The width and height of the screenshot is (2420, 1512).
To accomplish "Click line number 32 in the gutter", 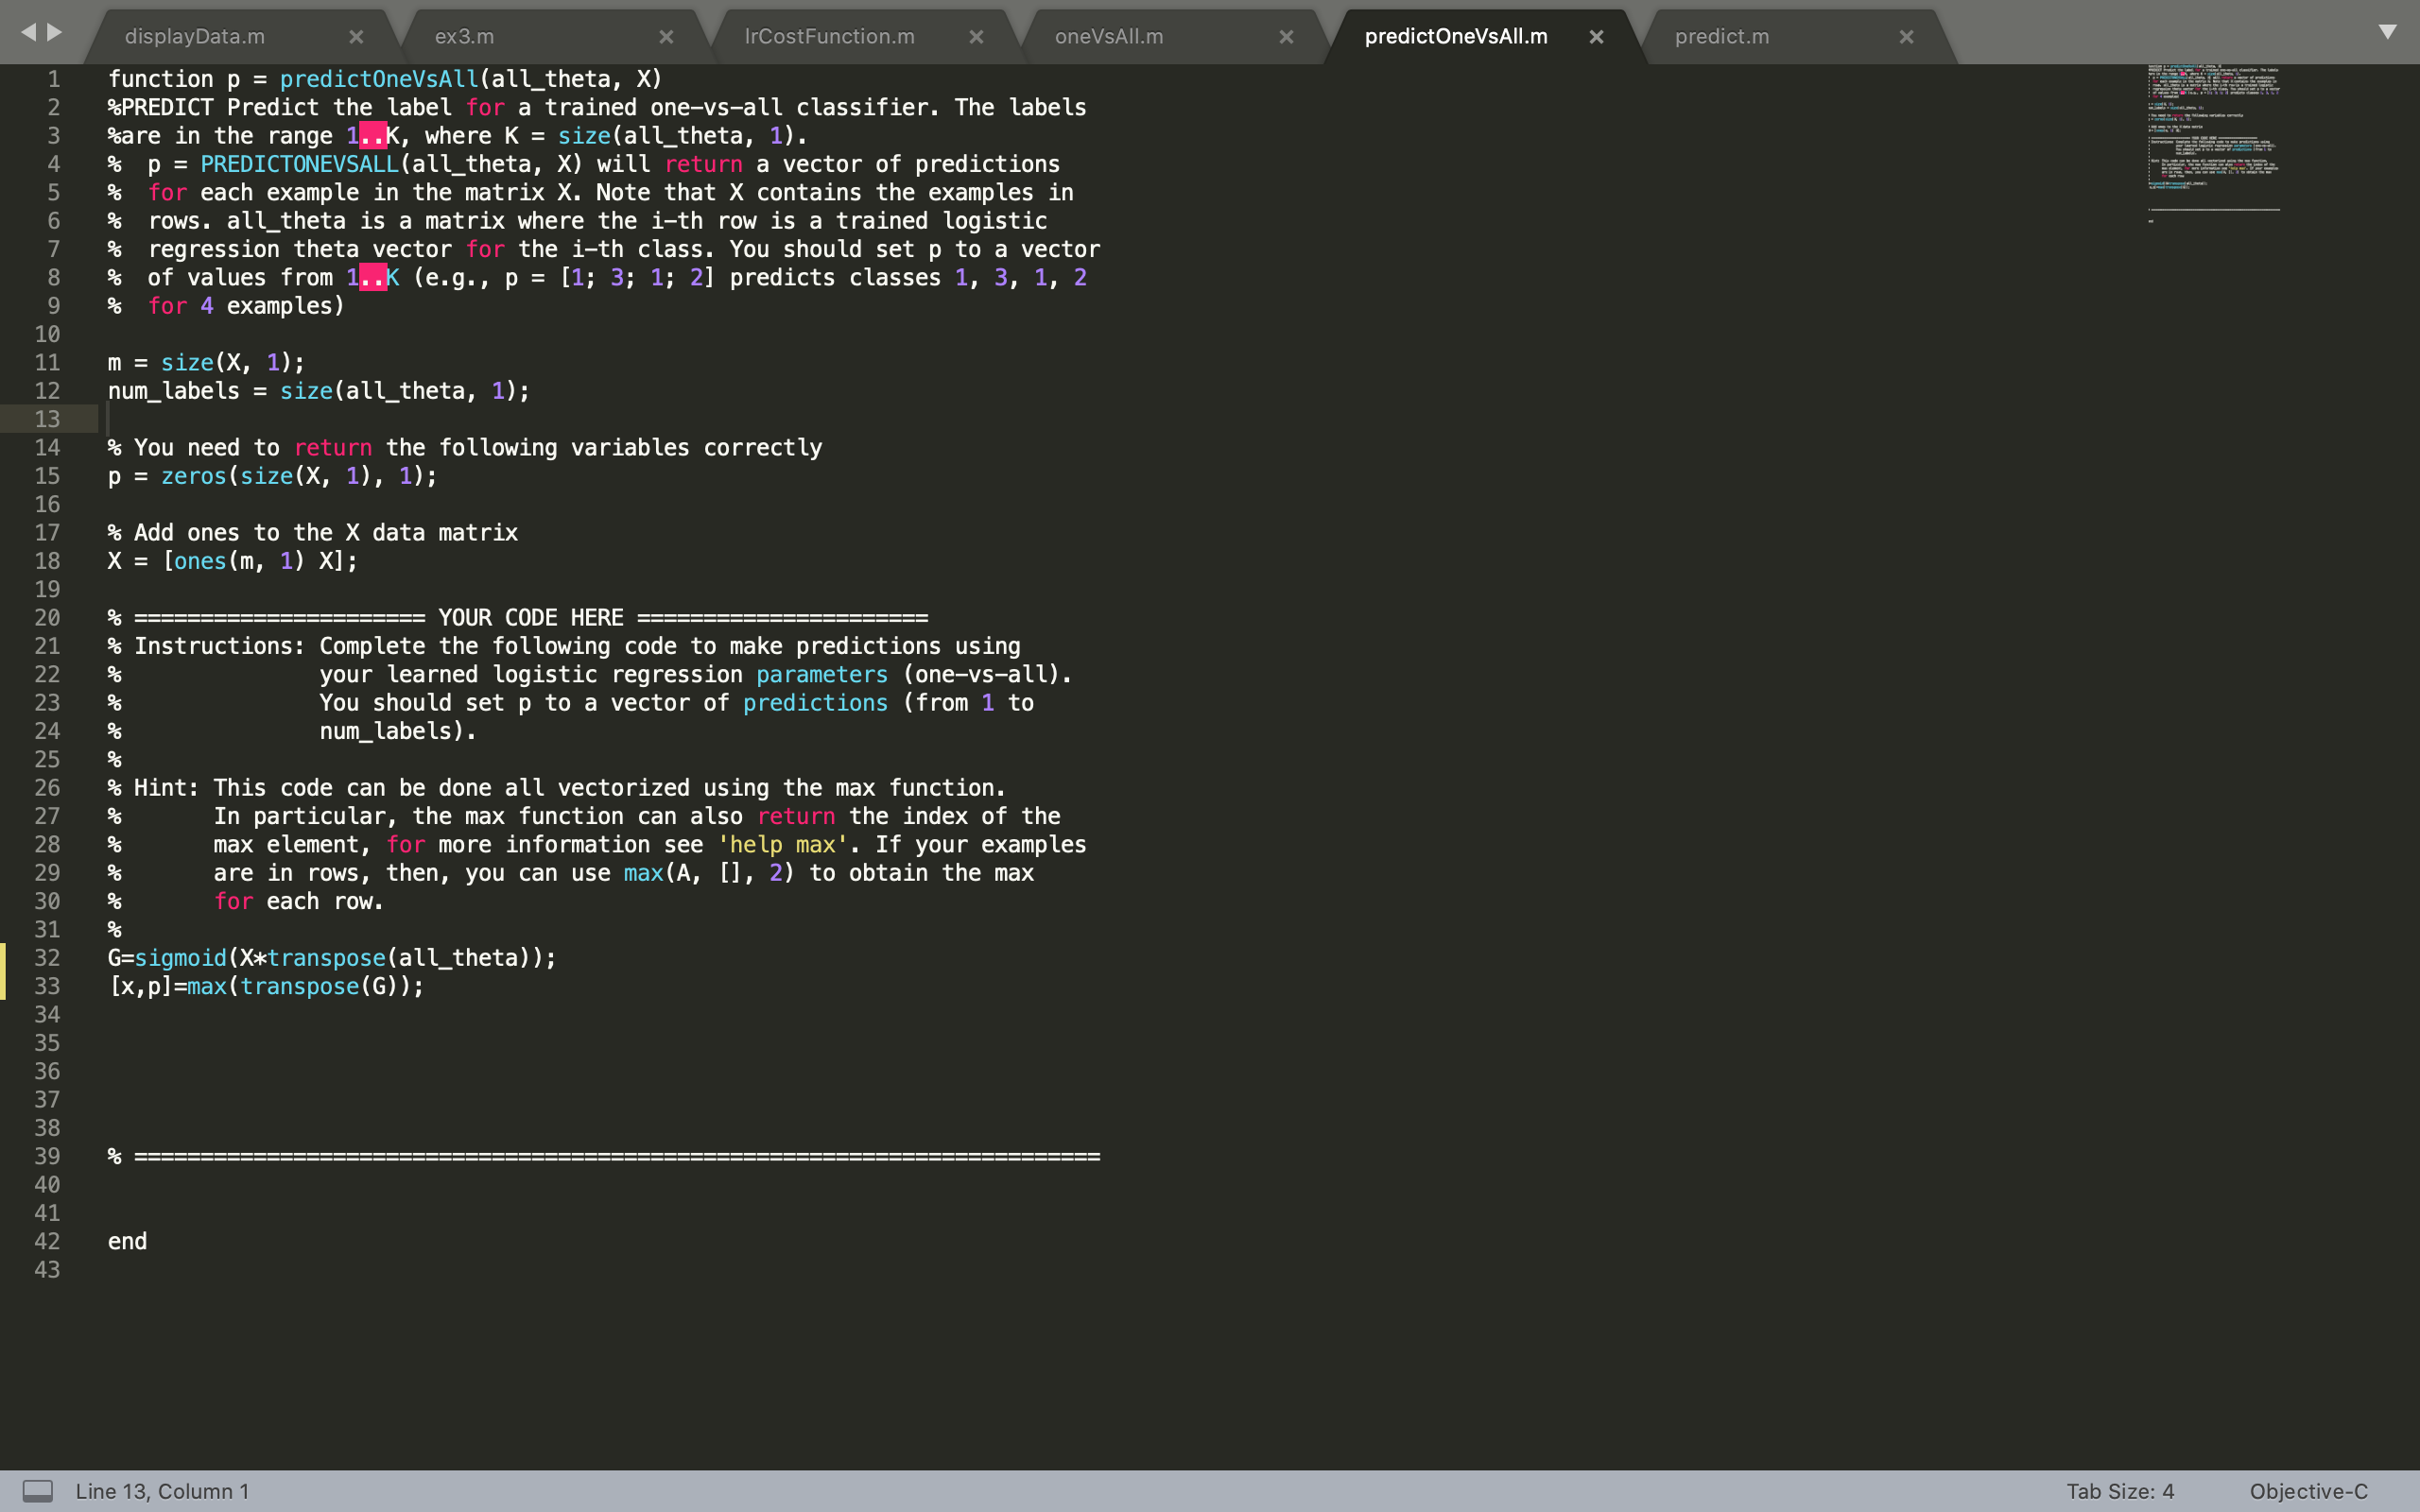I will (47, 958).
